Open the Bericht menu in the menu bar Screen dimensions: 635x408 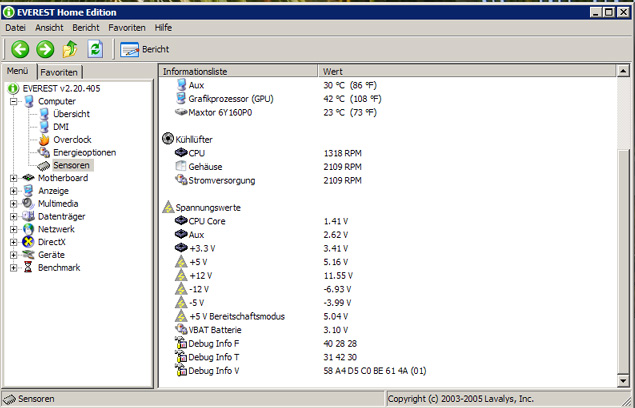86,28
